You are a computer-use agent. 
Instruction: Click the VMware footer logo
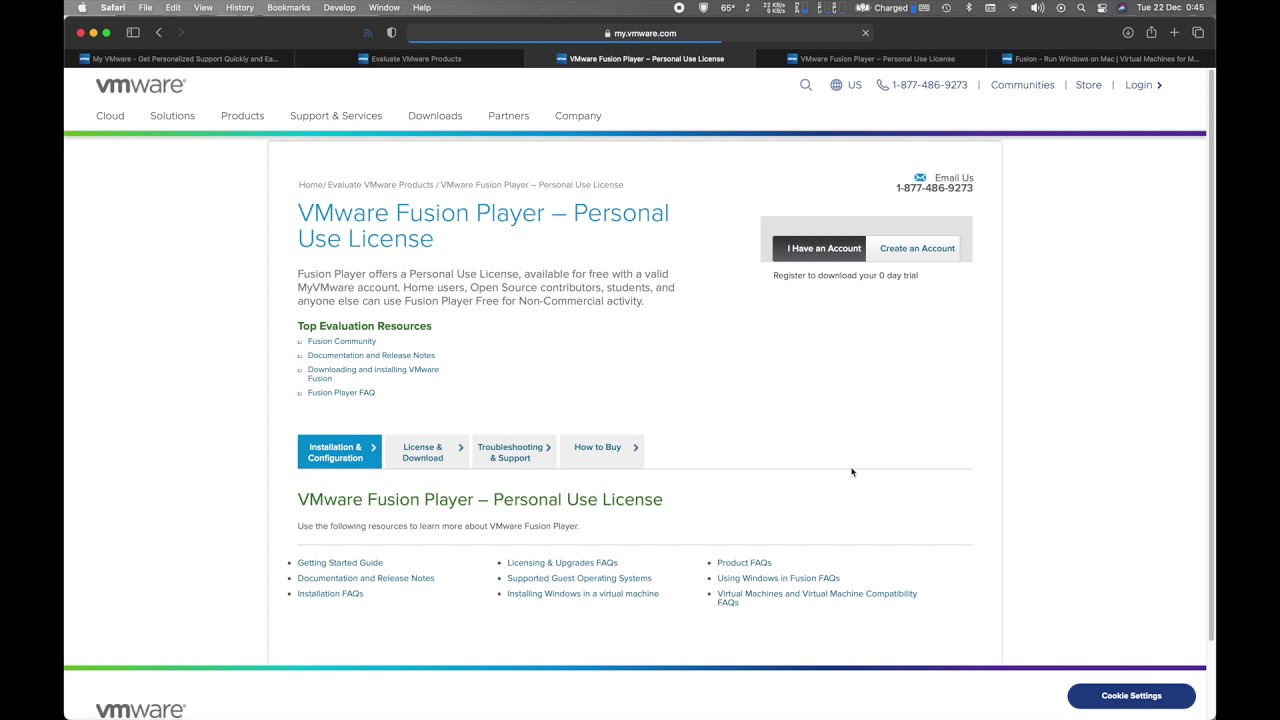click(x=140, y=710)
